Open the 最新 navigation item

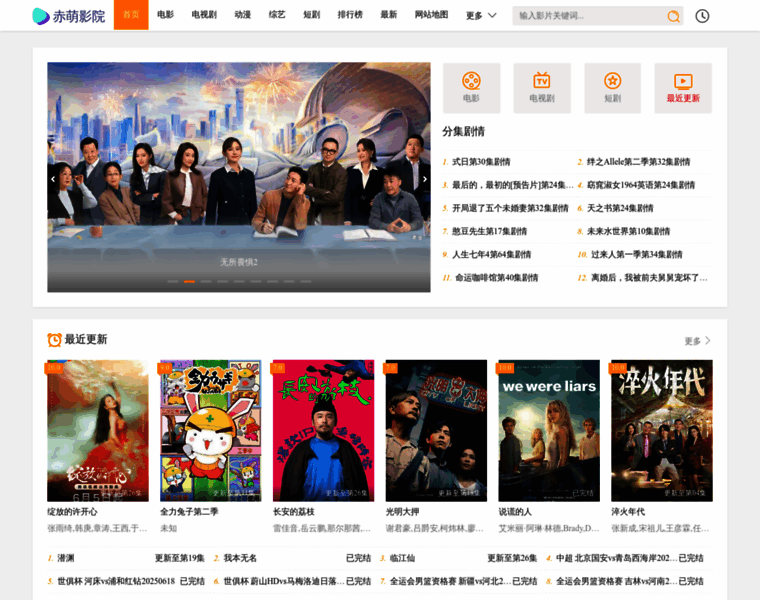(389, 15)
